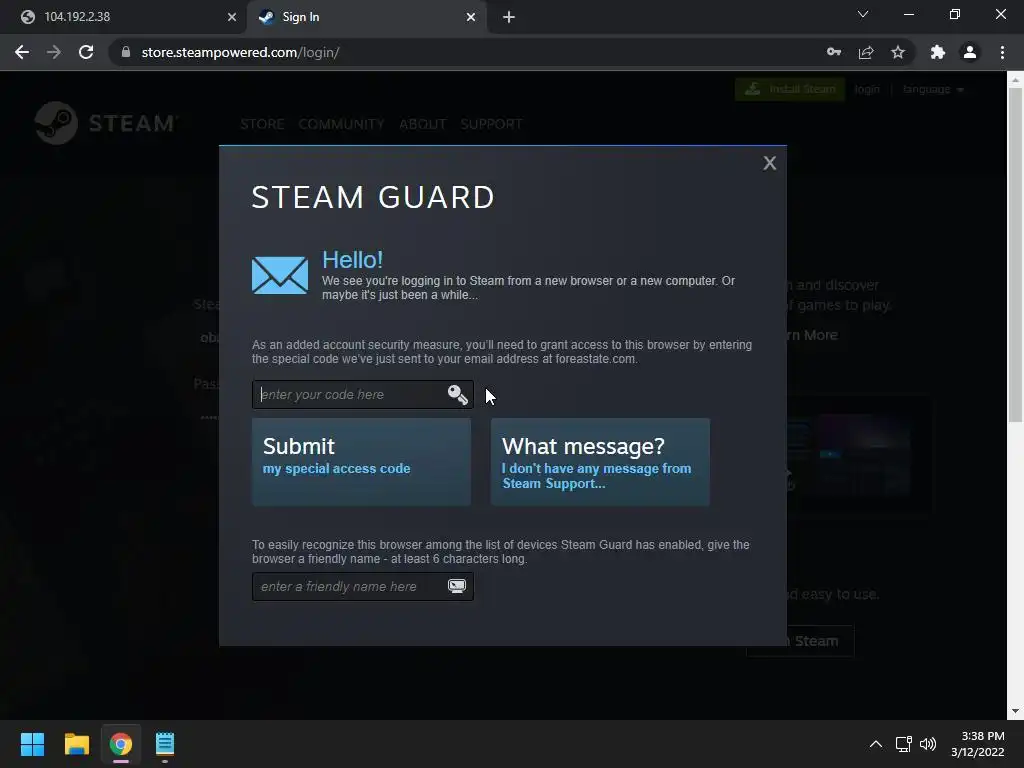Click the envelope mail icon
This screenshot has width=1024, height=768.
pos(280,275)
